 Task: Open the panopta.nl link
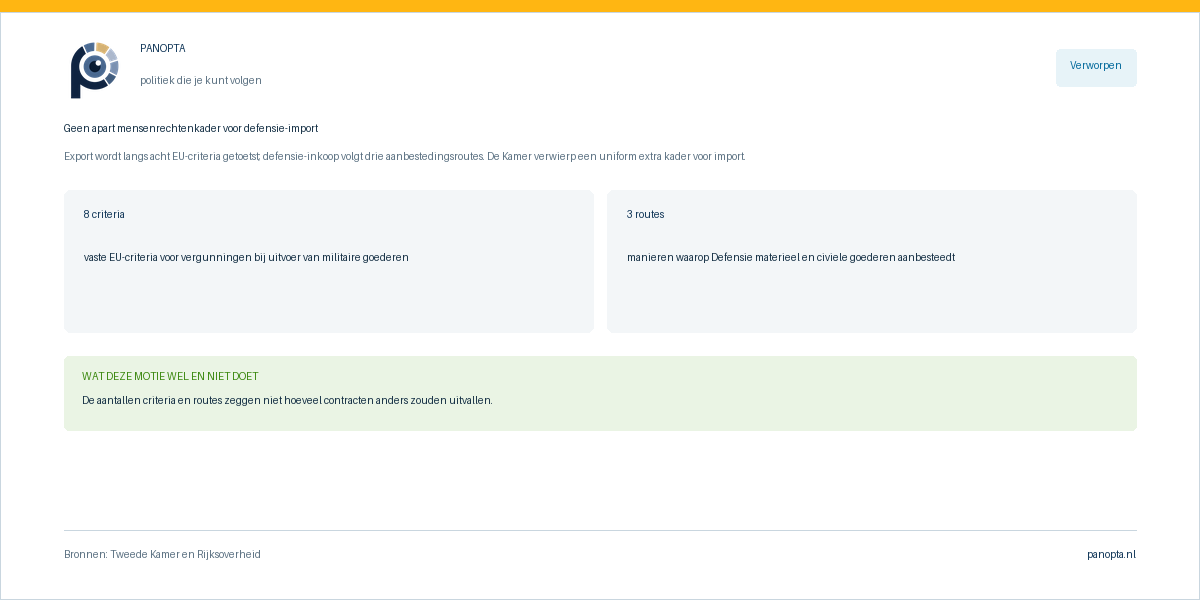(1112, 554)
